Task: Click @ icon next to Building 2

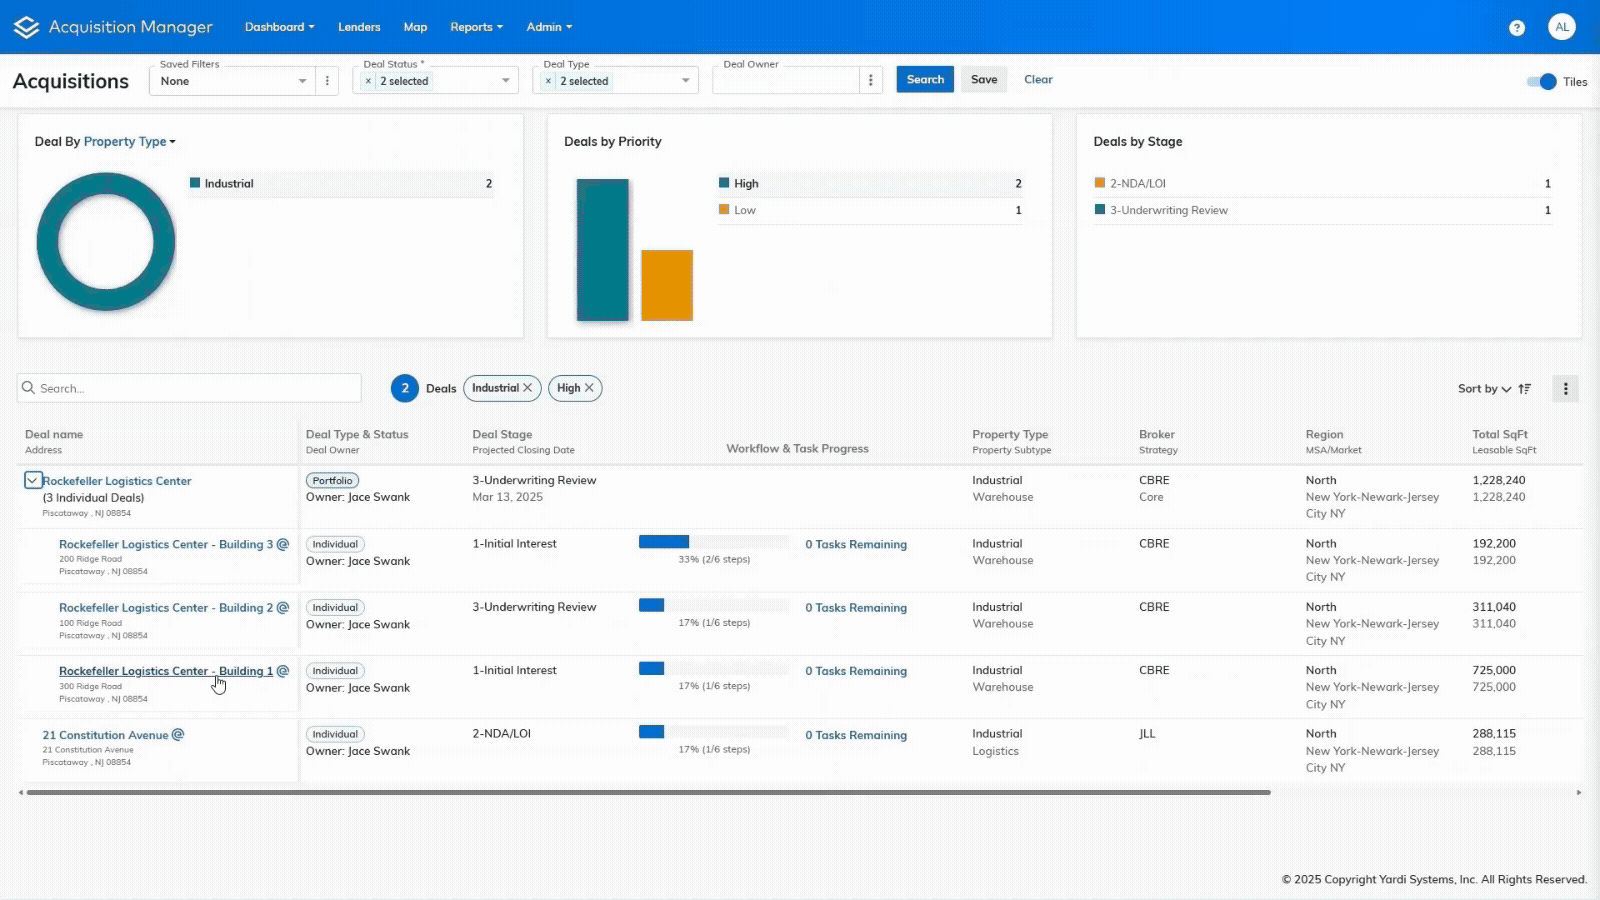Action: click(283, 607)
